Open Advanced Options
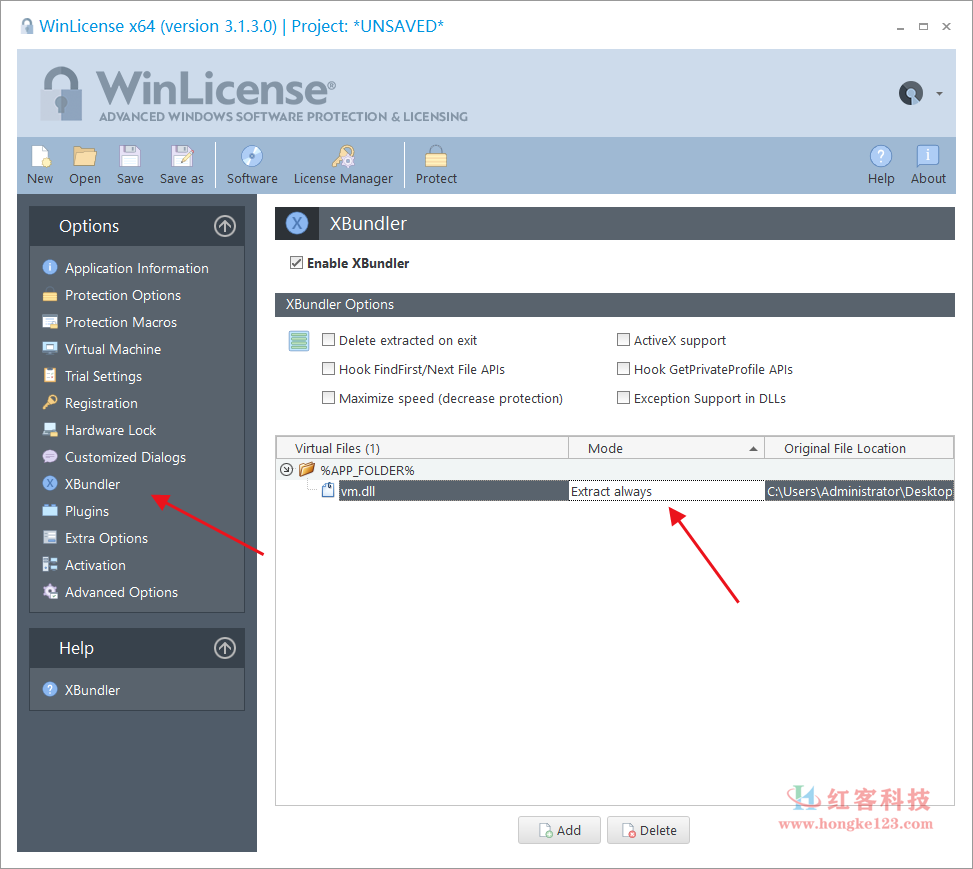The image size is (973, 869). pos(121,592)
